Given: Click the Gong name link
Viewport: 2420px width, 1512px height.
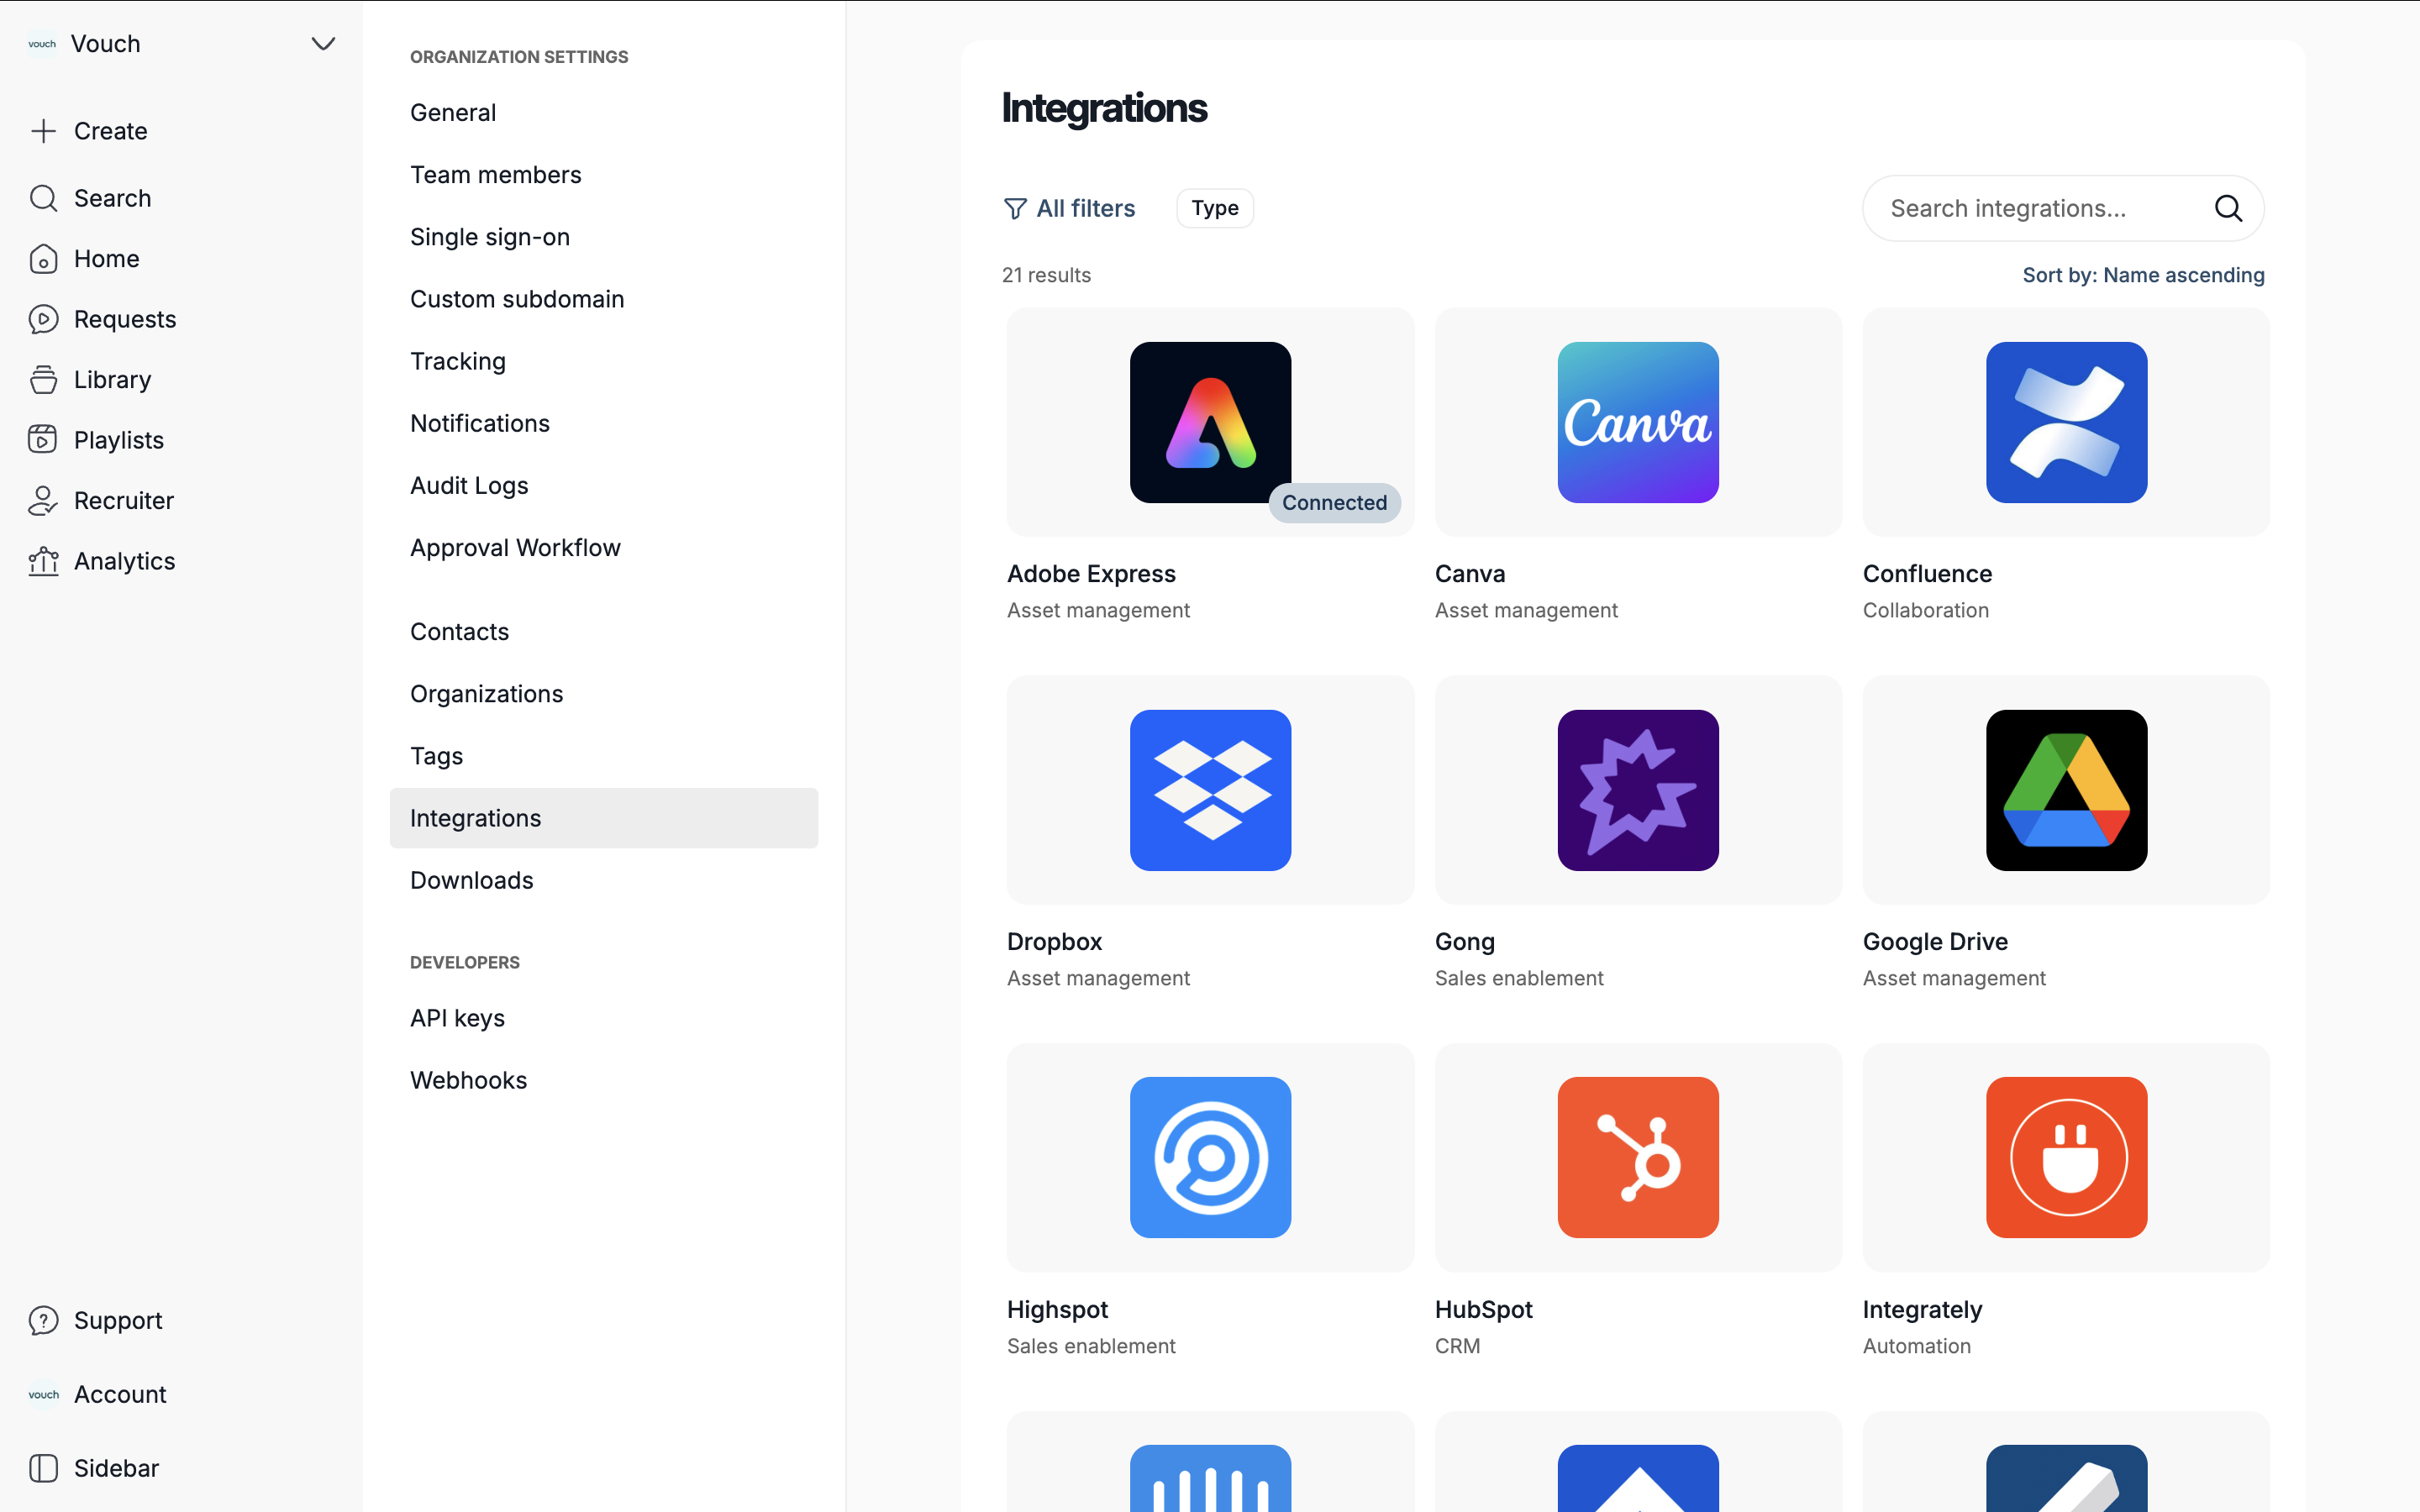Looking at the screenshot, I should pyautogui.click(x=1464, y=942).
